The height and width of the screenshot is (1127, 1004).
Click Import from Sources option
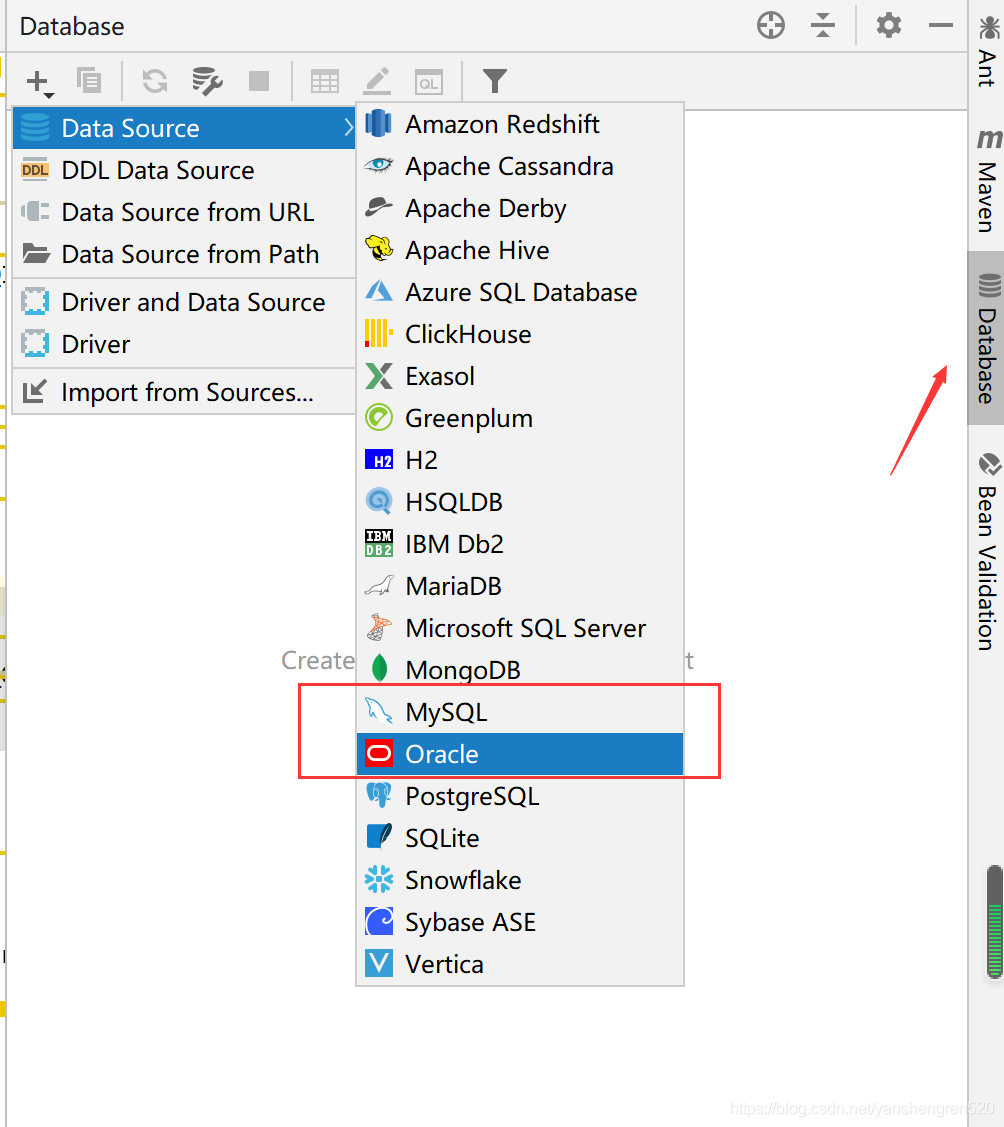[x=187, y=392]
